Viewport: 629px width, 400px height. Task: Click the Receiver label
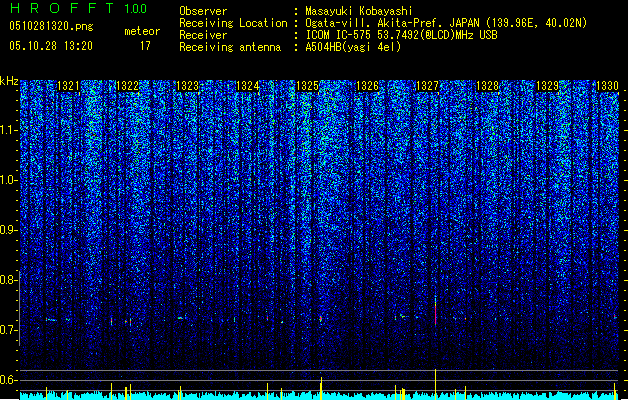coord(203,35)
